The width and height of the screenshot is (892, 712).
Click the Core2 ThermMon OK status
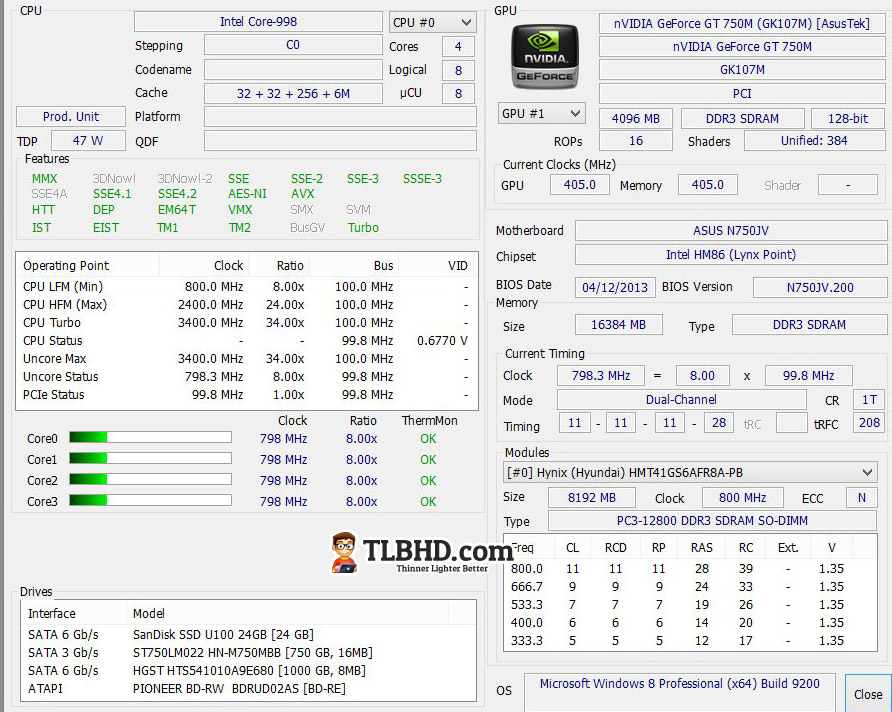[x=428, y=481]
